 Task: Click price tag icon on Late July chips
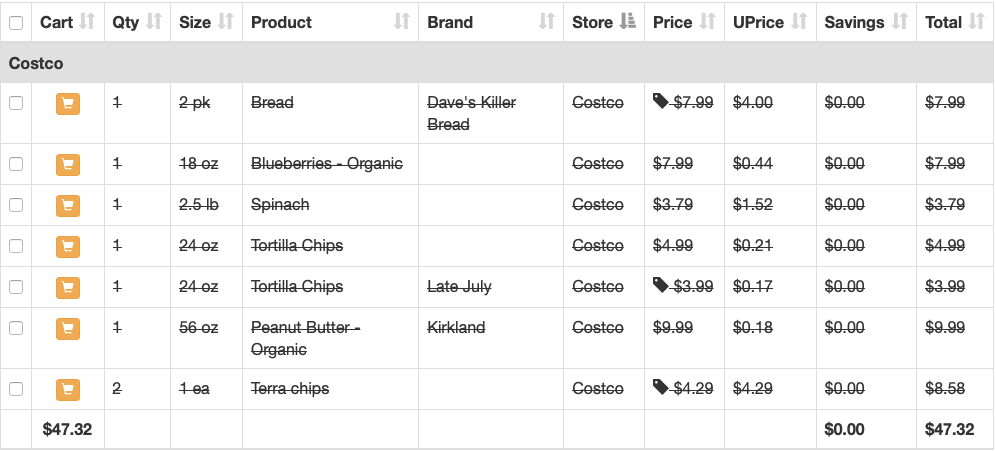661,285
